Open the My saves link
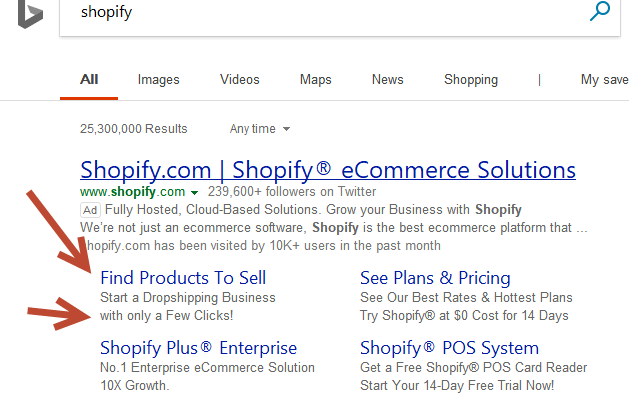The height and width of the screenshot is (393, 629). [x=605, y=79]
